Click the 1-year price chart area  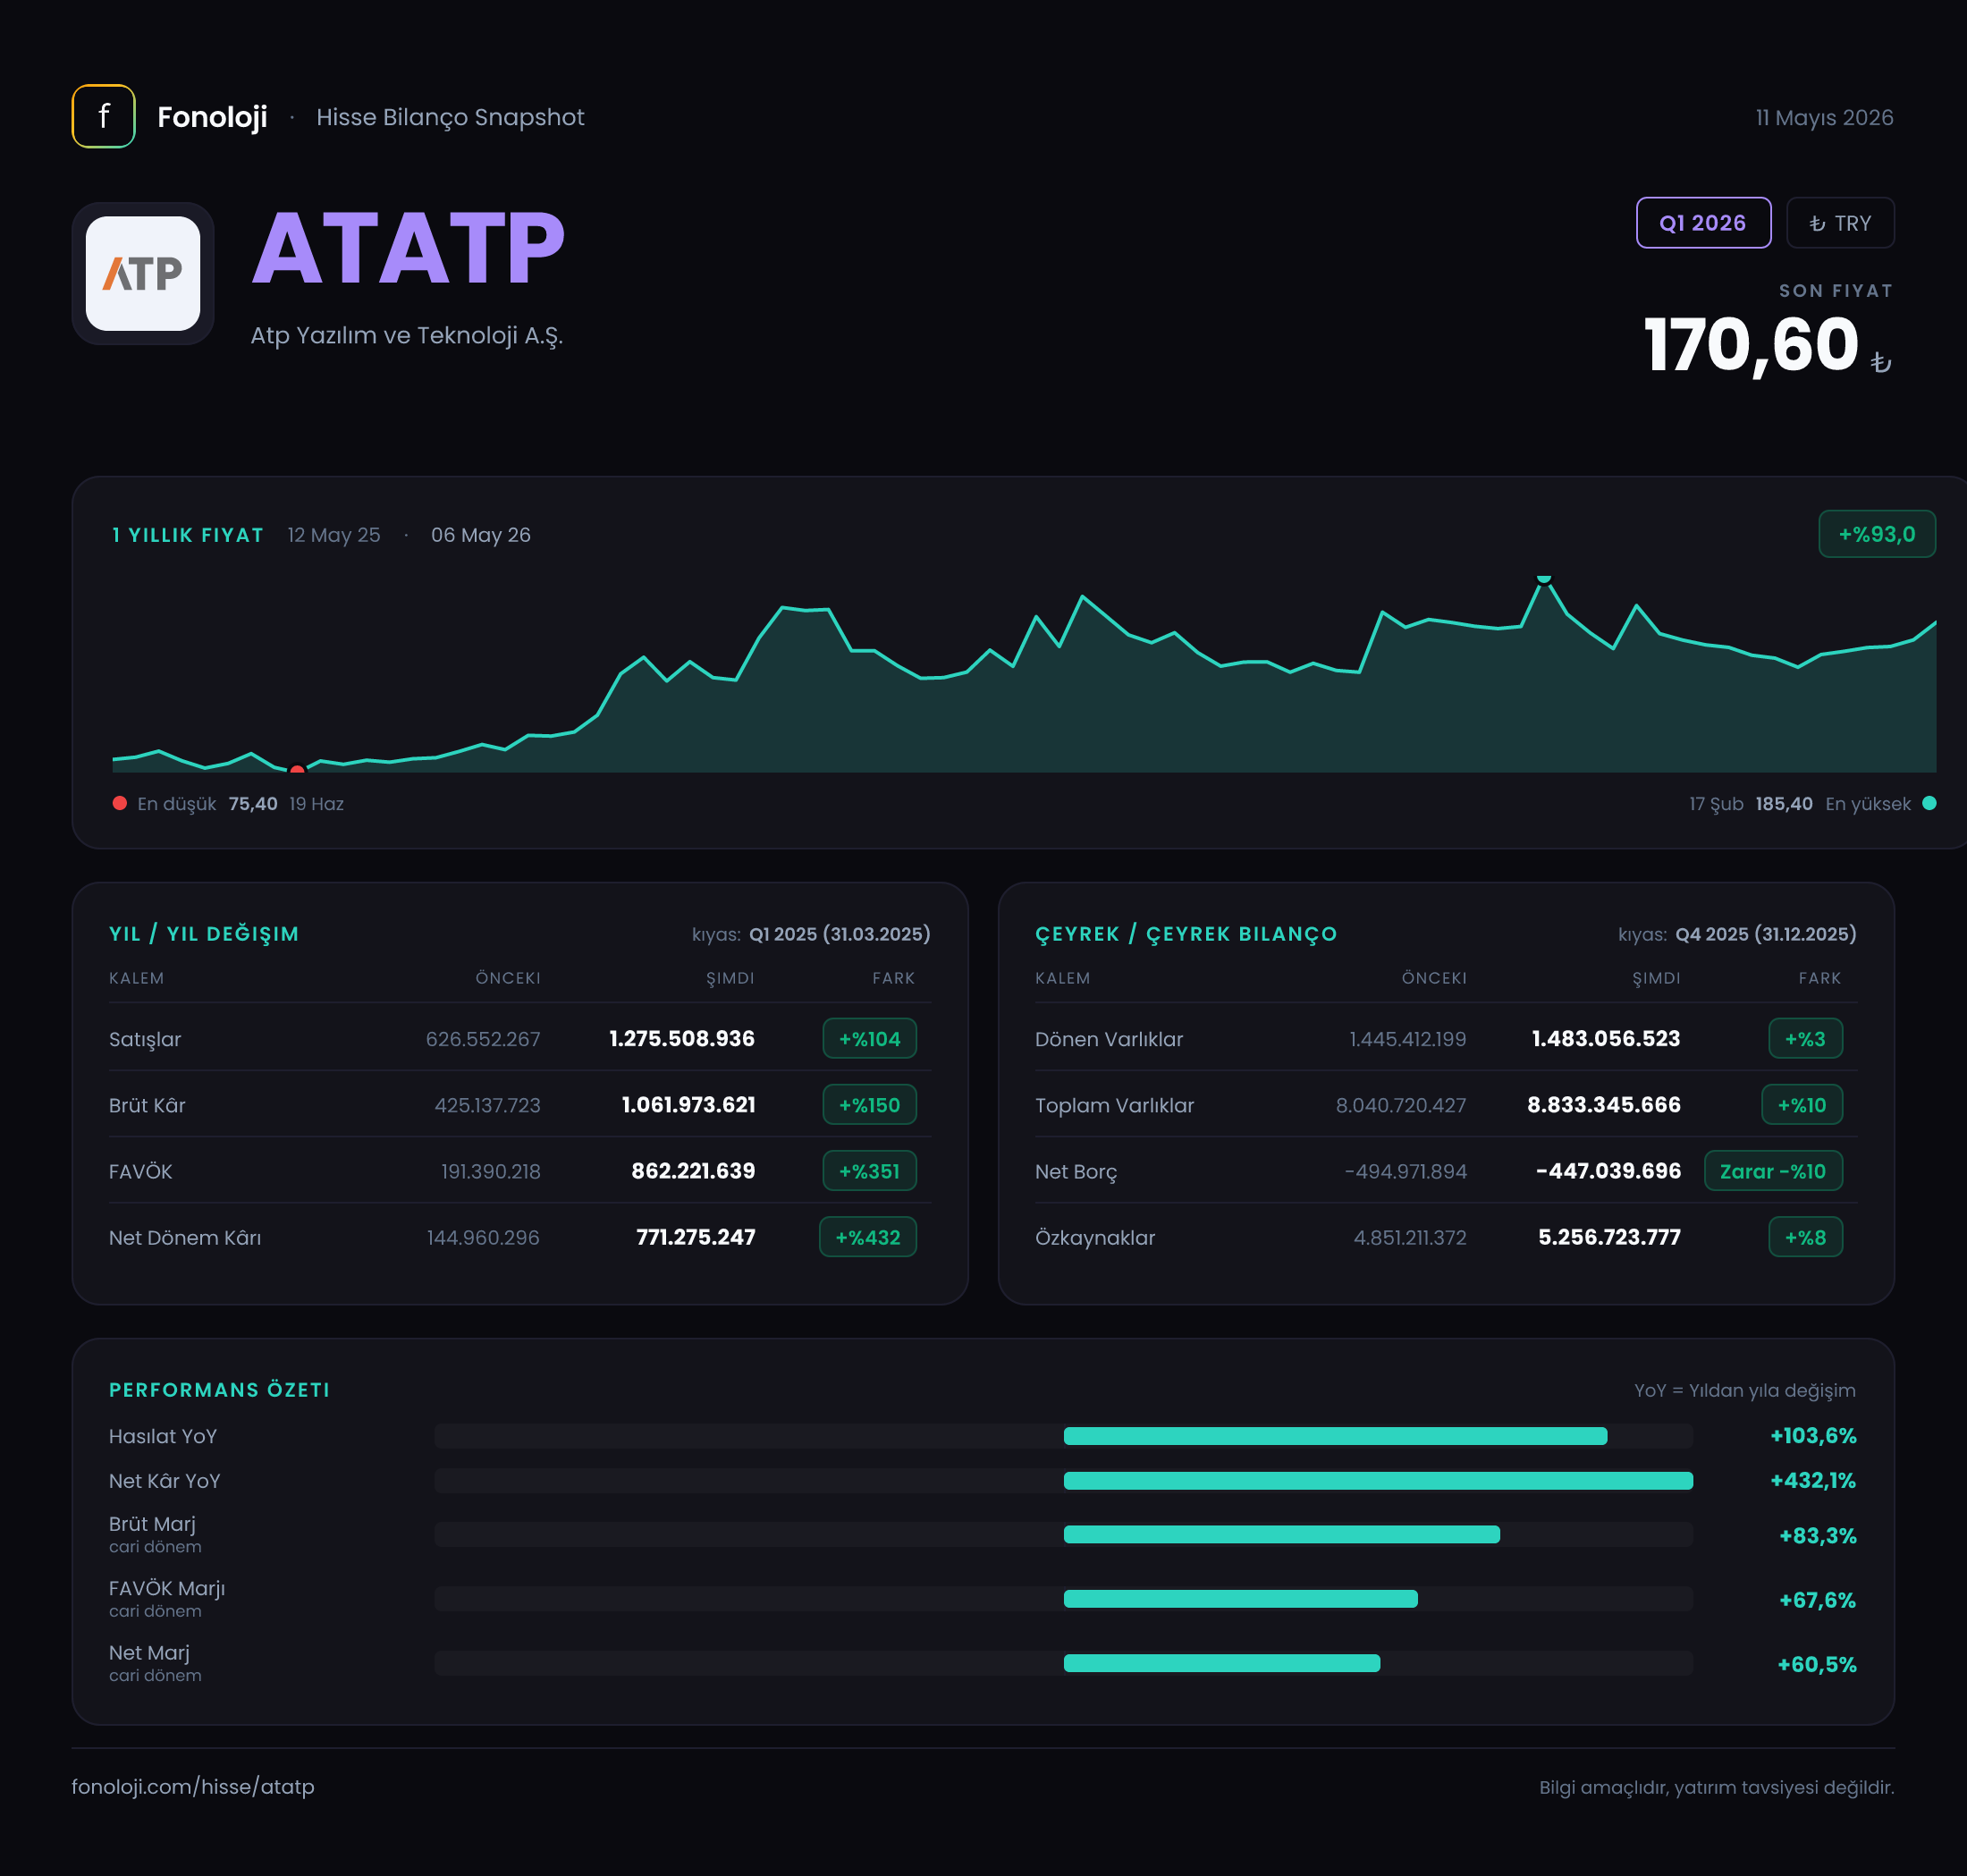[1024, 672]
